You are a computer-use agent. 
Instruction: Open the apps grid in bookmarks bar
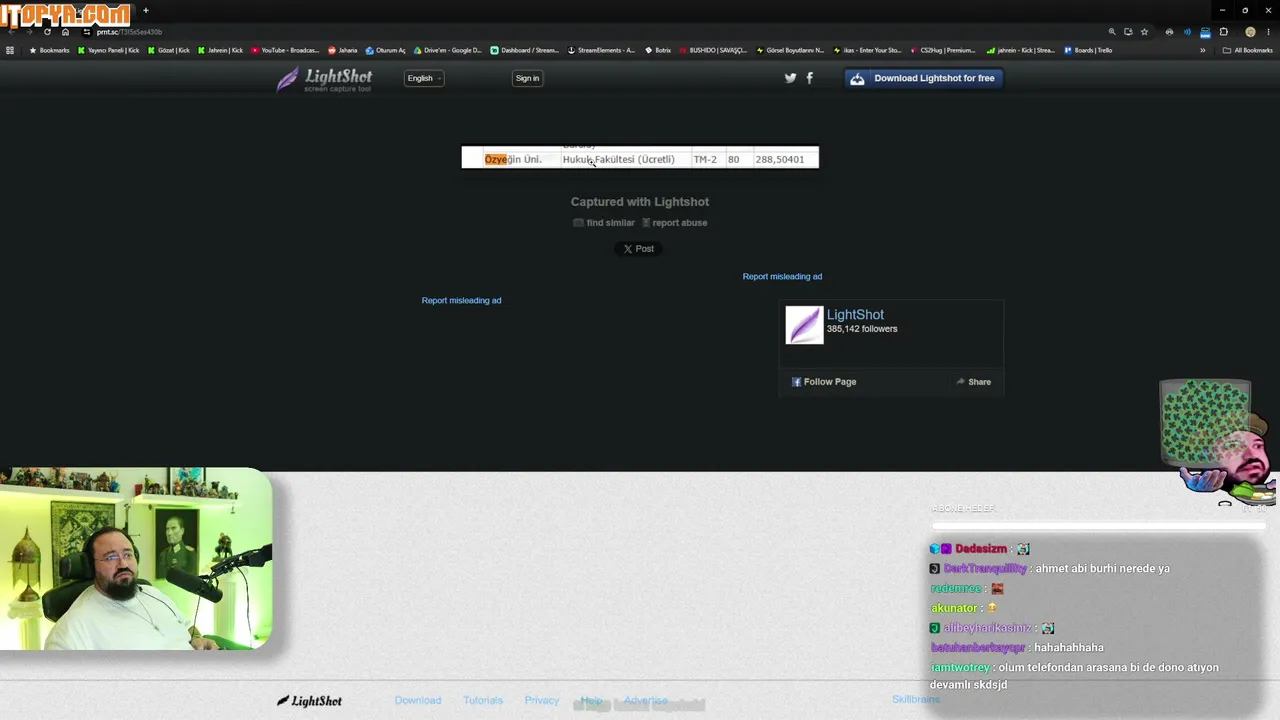tap(10, 50)
